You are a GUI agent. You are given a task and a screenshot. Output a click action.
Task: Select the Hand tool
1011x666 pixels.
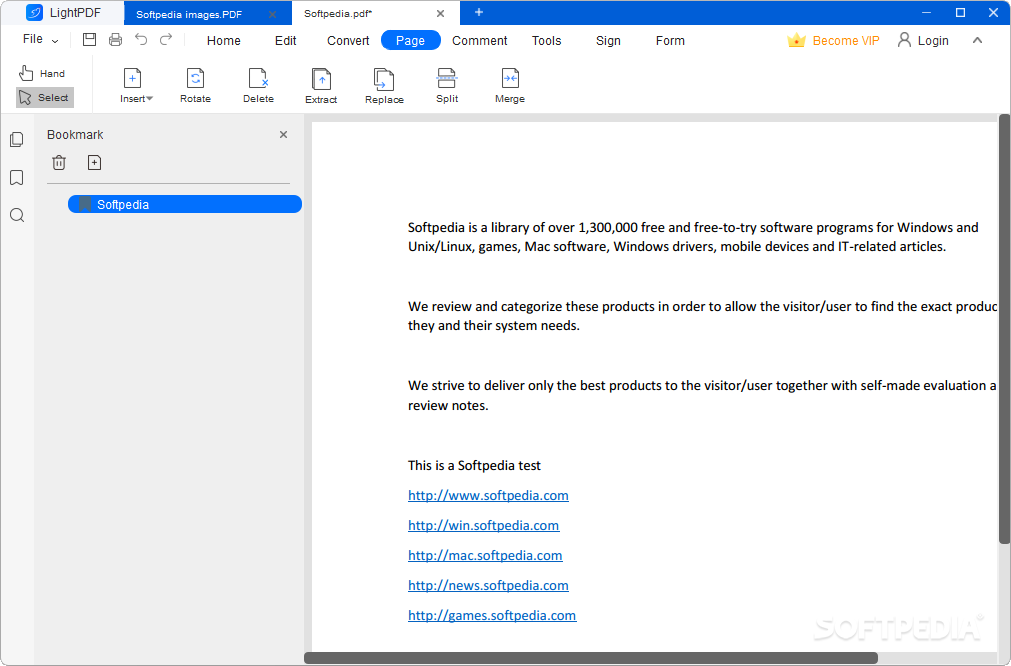tap(43, 73)
